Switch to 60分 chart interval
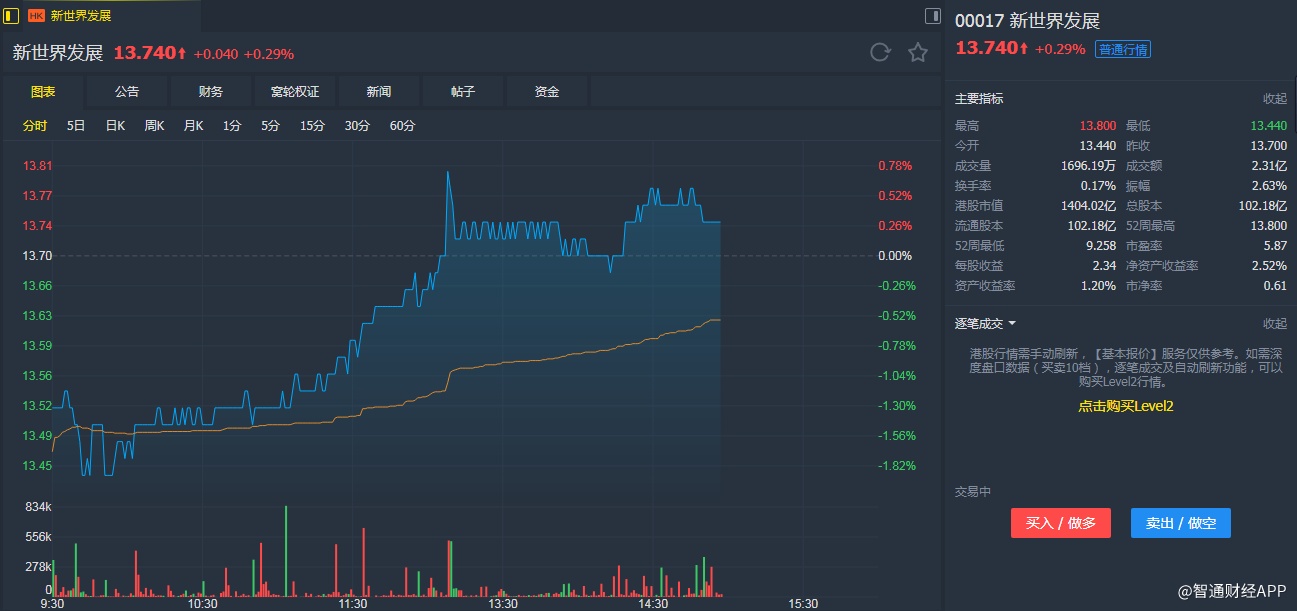Screen dimensions: 1297x611 pos(402,126)
